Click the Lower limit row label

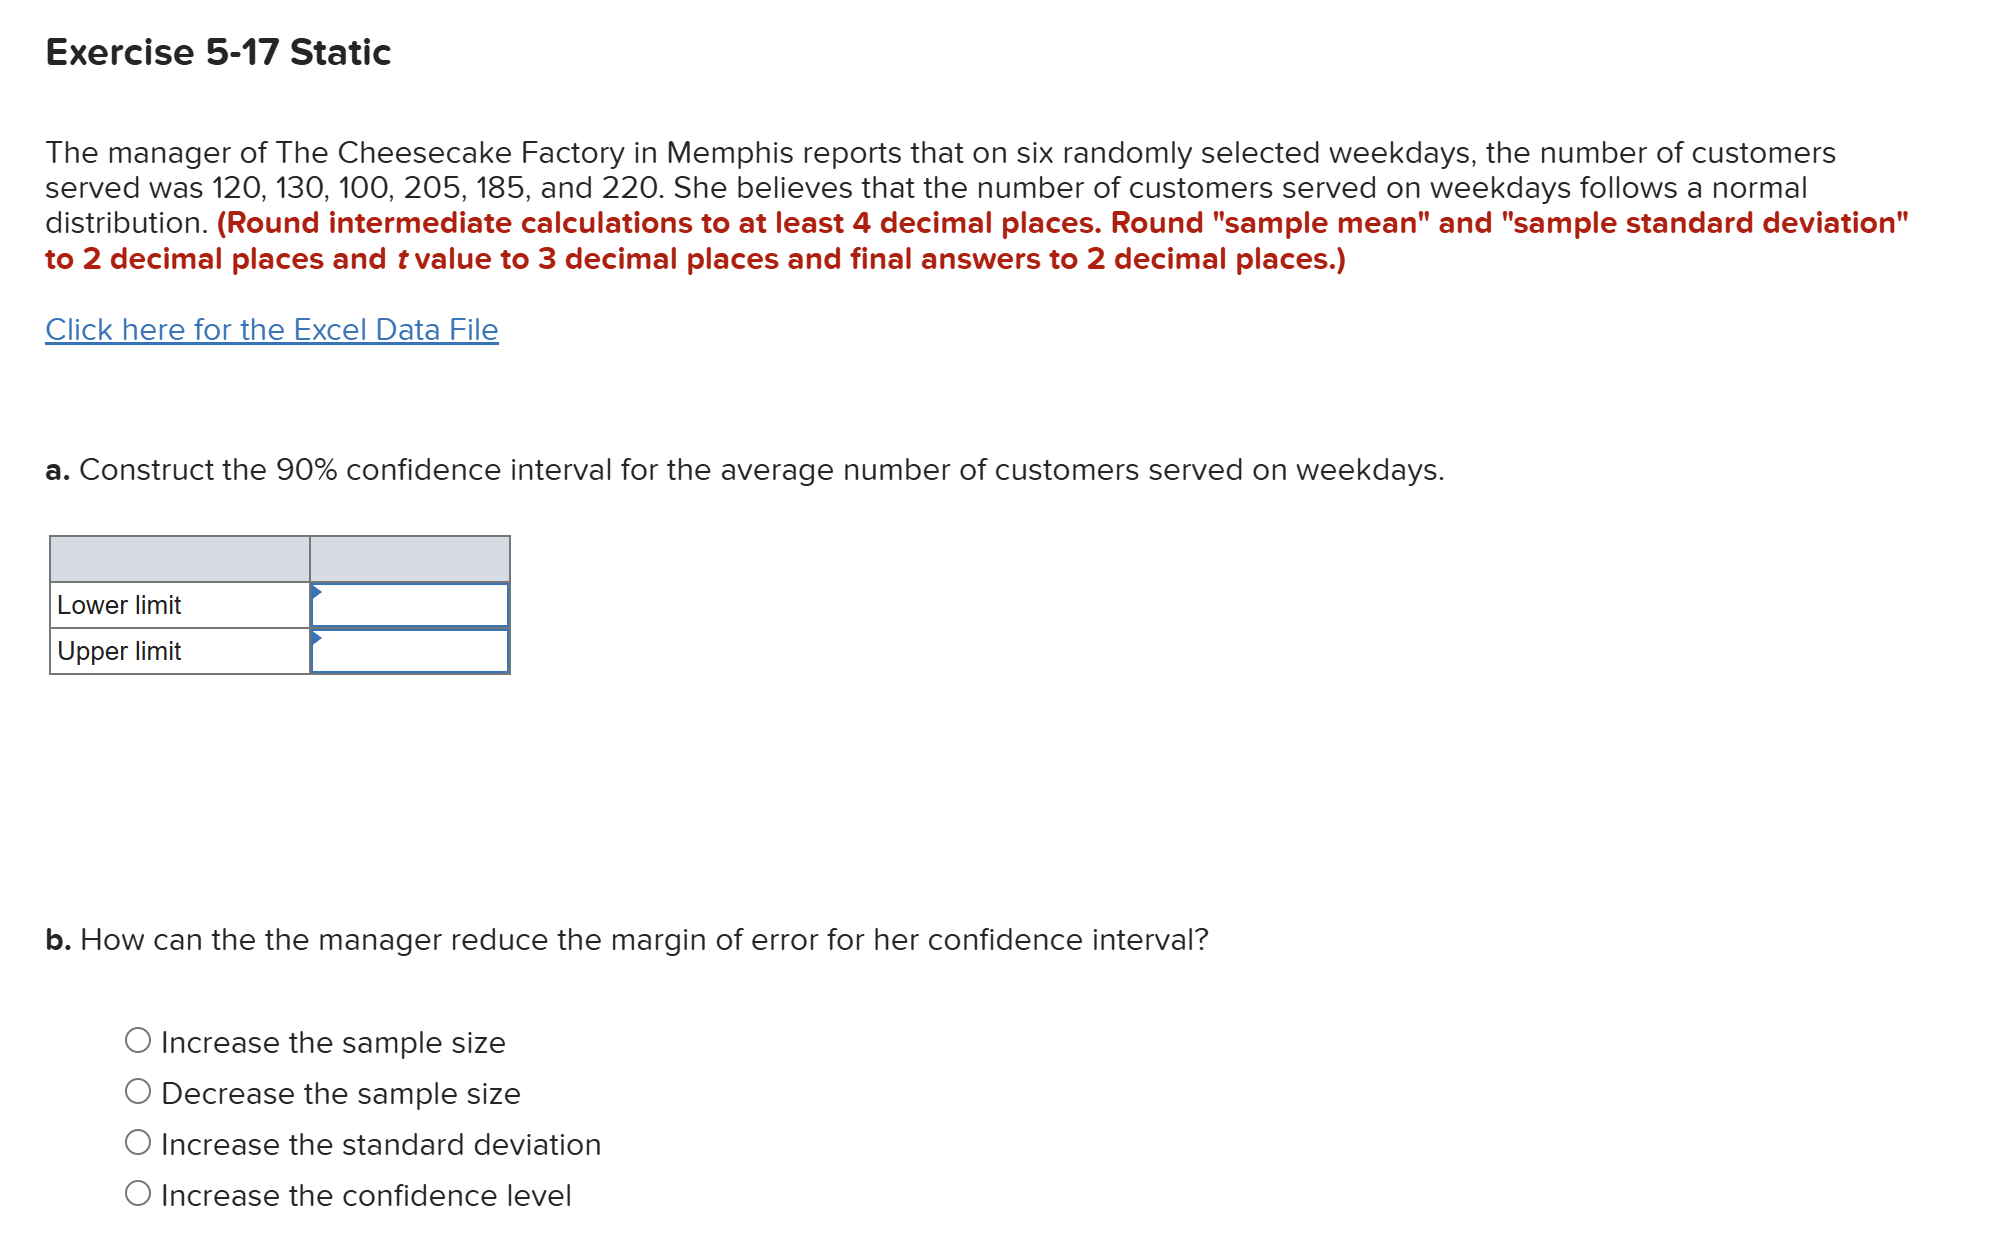119,604
